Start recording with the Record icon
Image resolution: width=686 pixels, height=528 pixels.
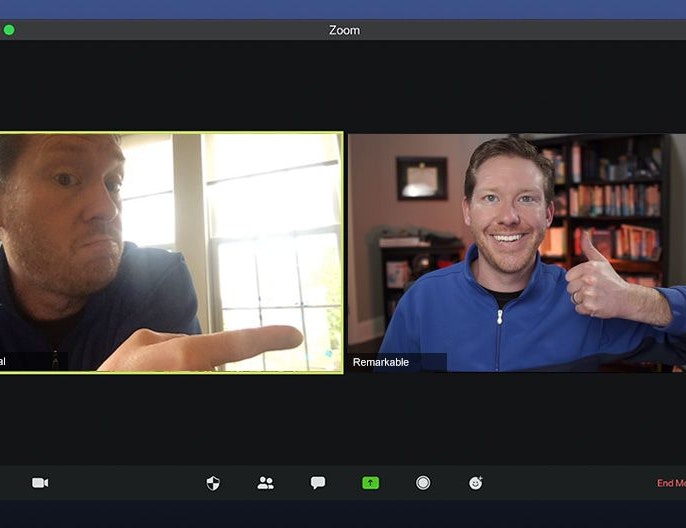tap(423, 483)
